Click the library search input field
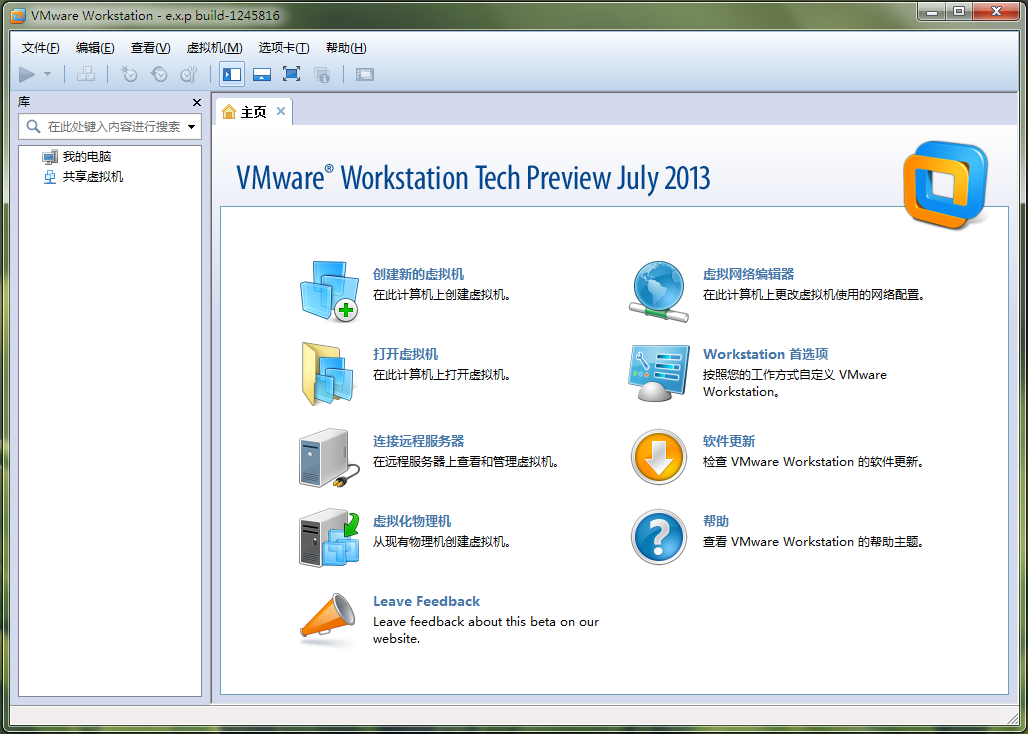 [111, 126]
